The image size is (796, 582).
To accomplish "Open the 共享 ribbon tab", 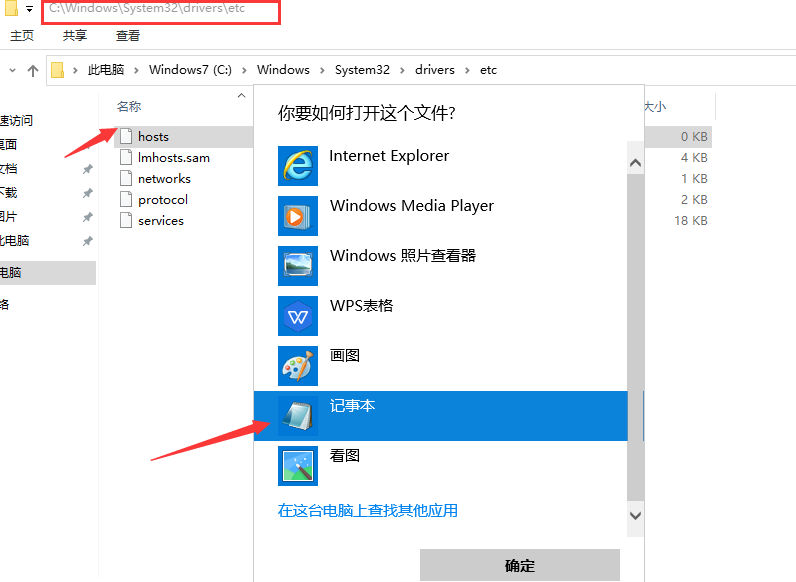I will 75,36.
